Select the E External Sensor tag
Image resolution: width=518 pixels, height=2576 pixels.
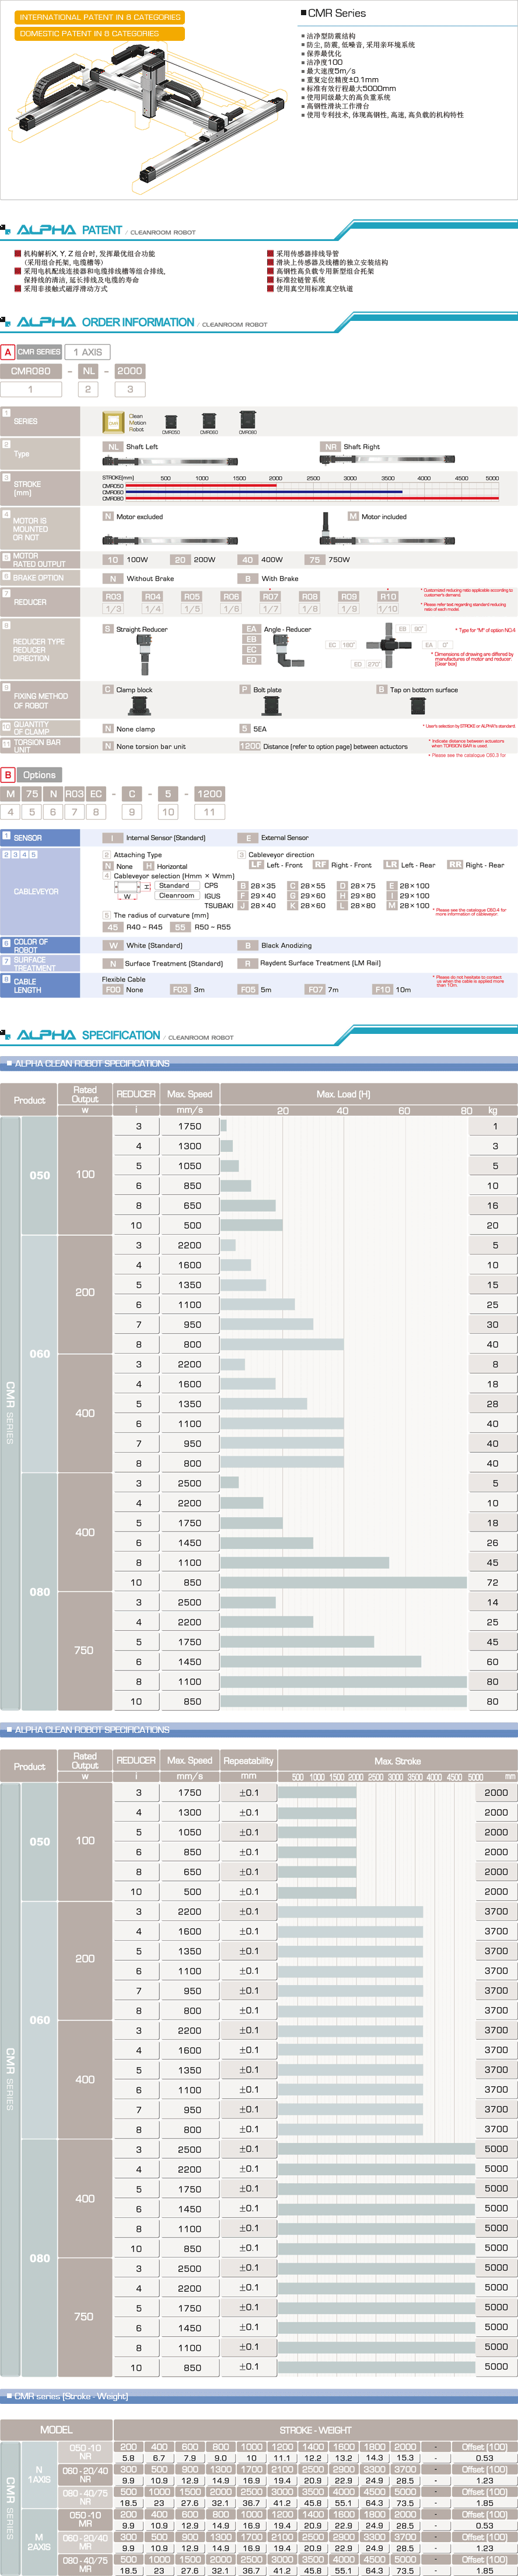pos(247,838)
